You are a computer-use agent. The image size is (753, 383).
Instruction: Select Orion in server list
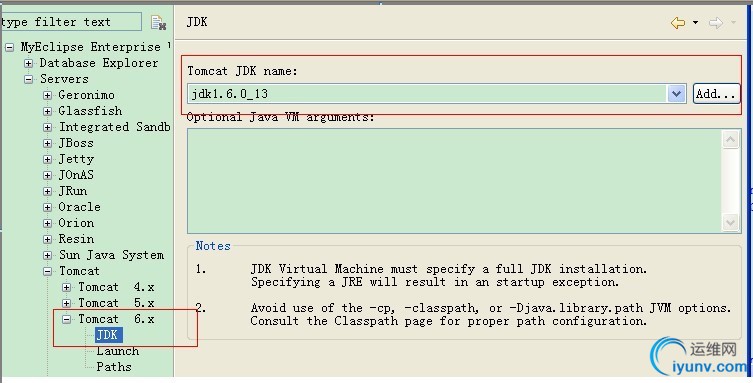[76, 223]
